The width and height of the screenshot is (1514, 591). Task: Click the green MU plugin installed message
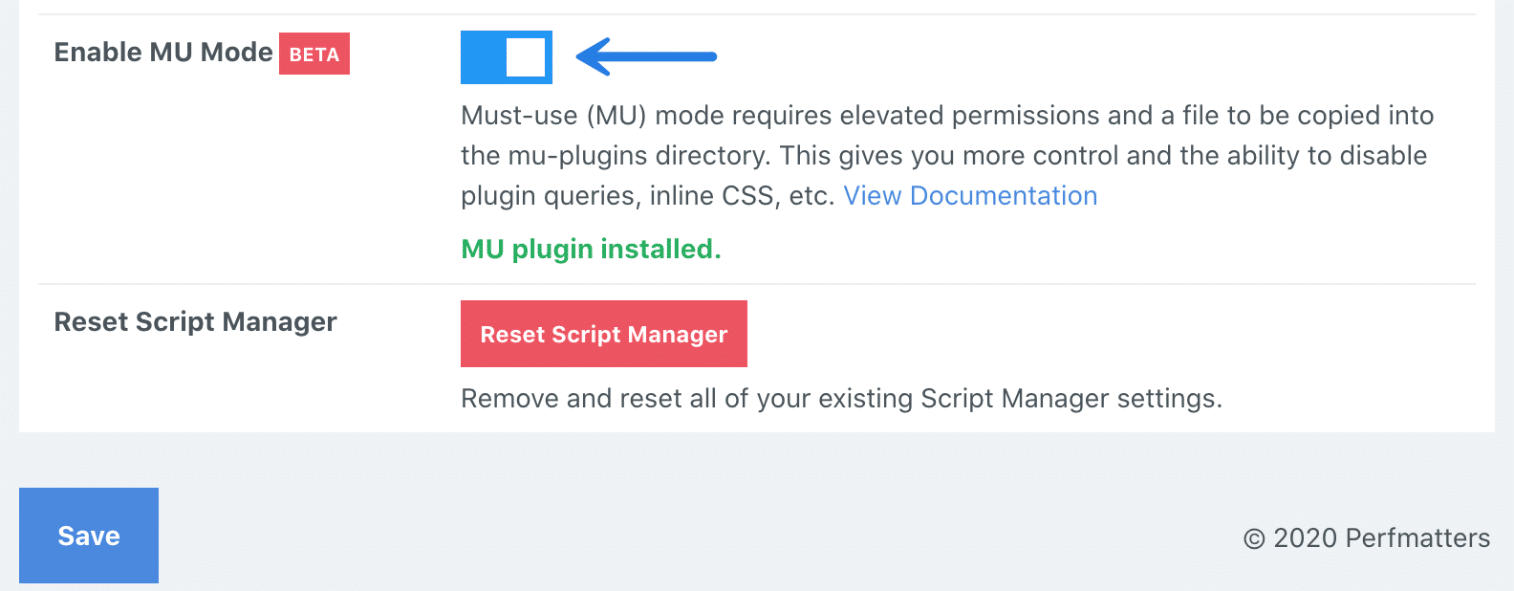point(590,248)
